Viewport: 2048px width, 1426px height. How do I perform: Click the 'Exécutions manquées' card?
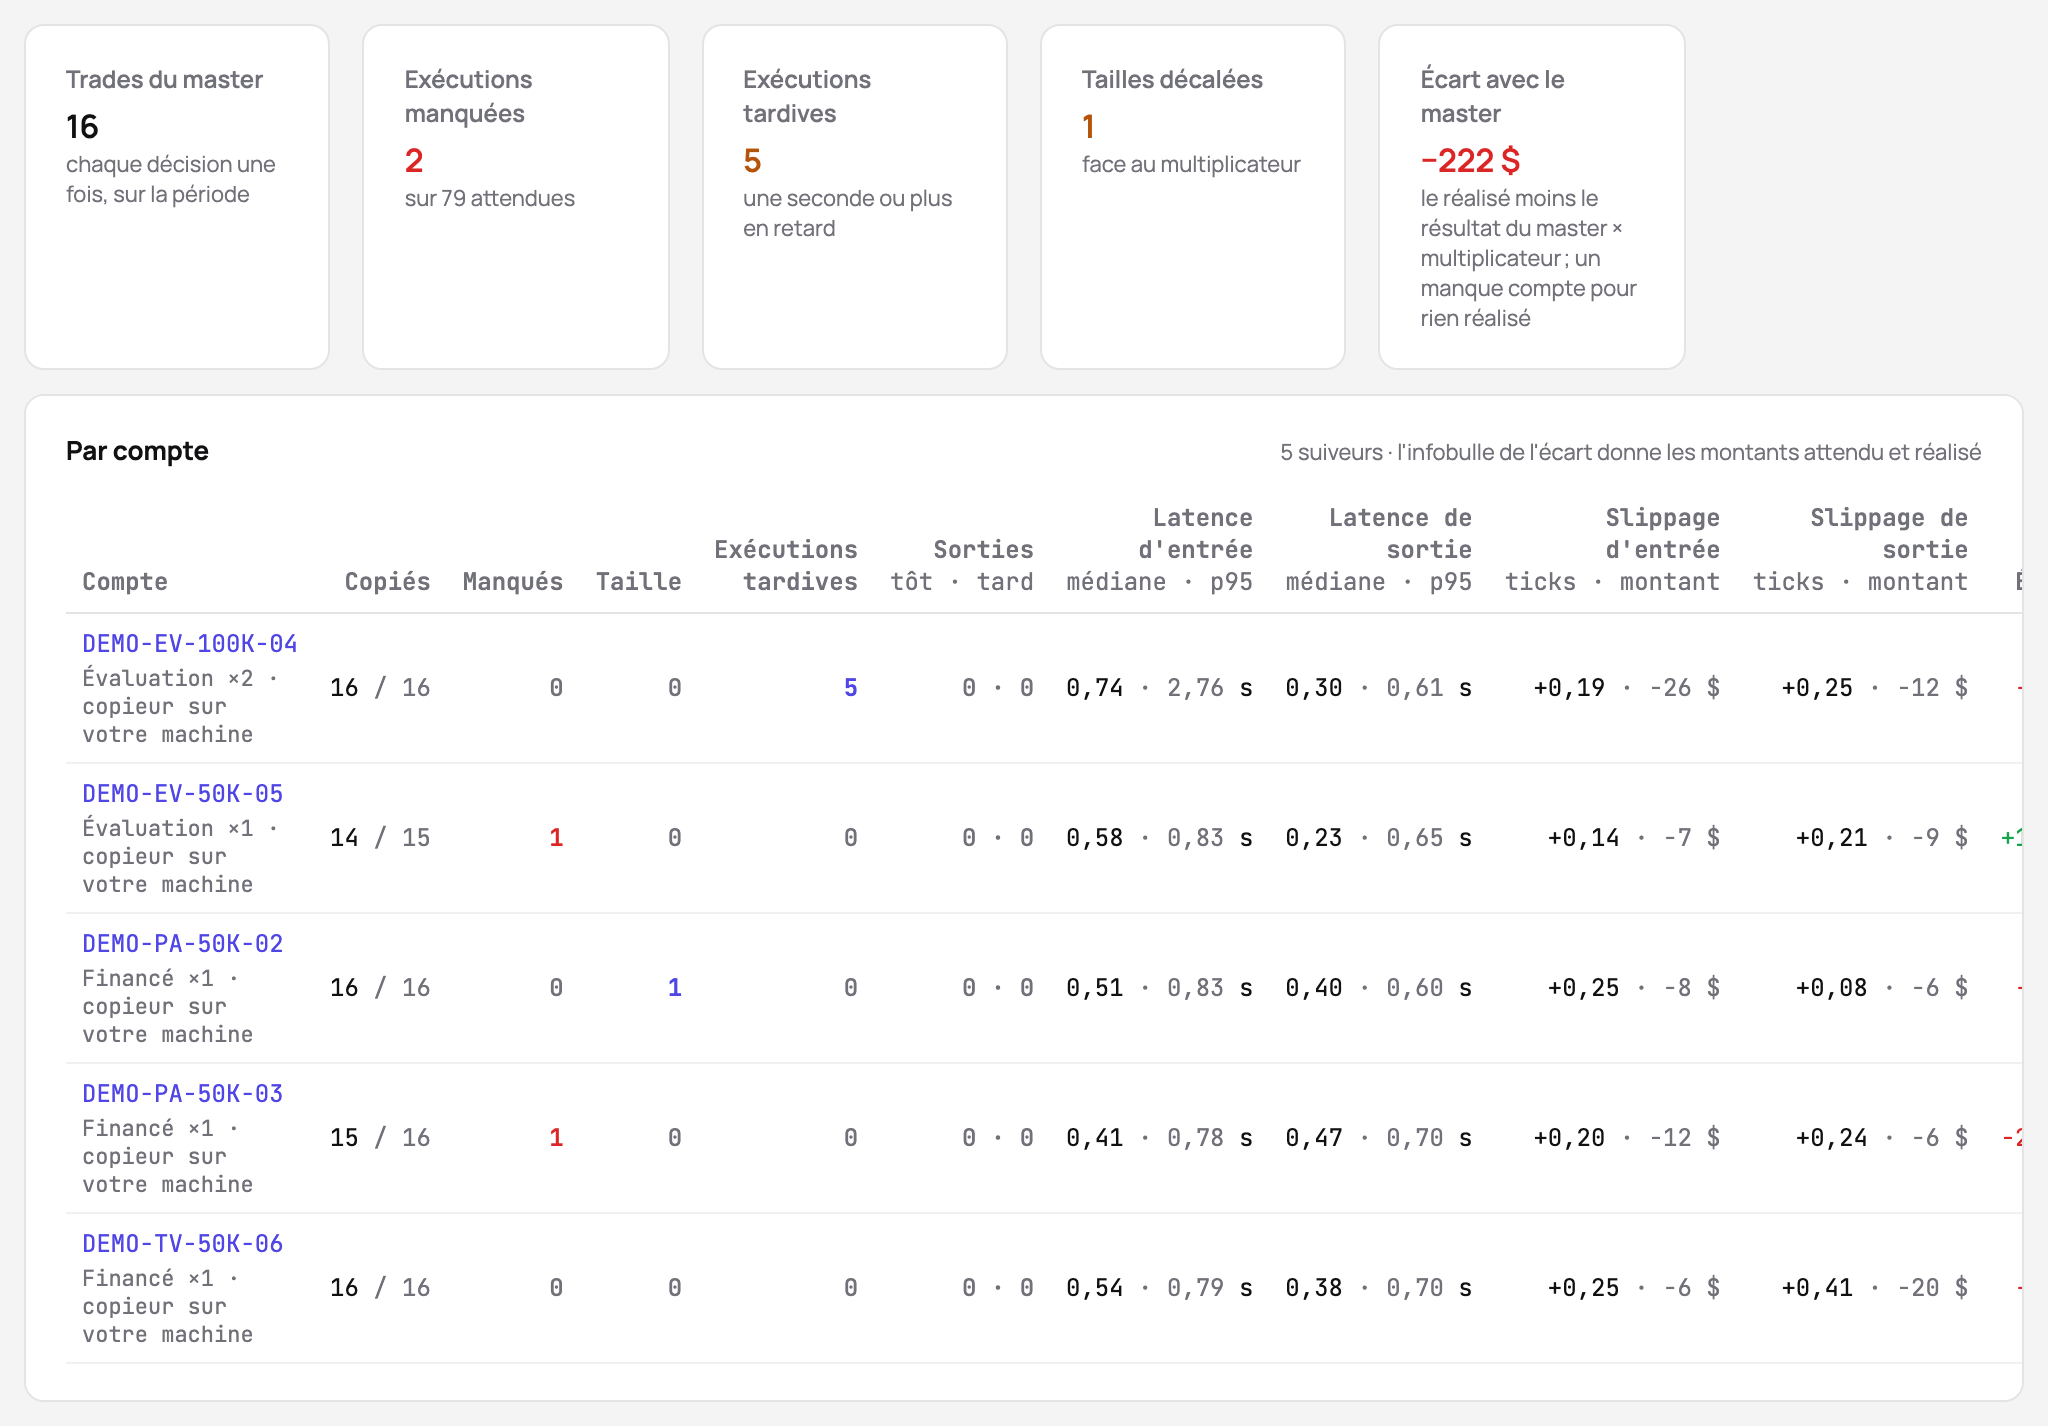516,197
